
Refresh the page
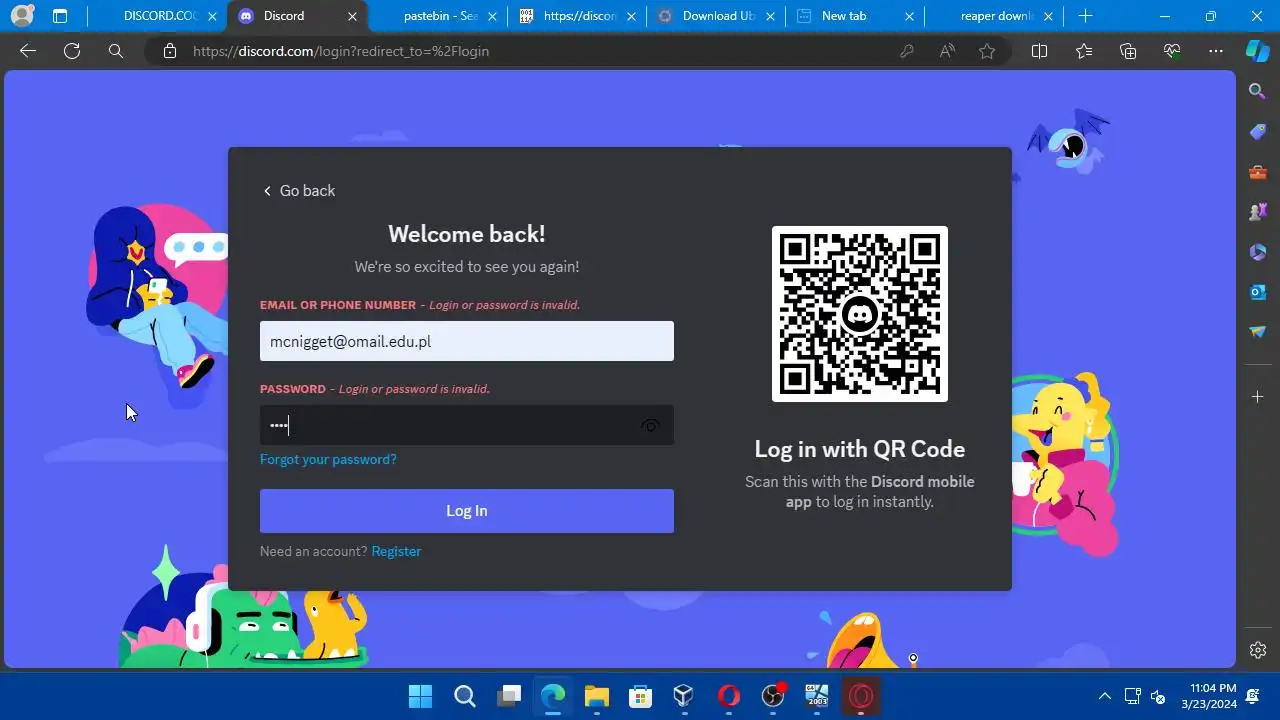click(x=72, y=51)
